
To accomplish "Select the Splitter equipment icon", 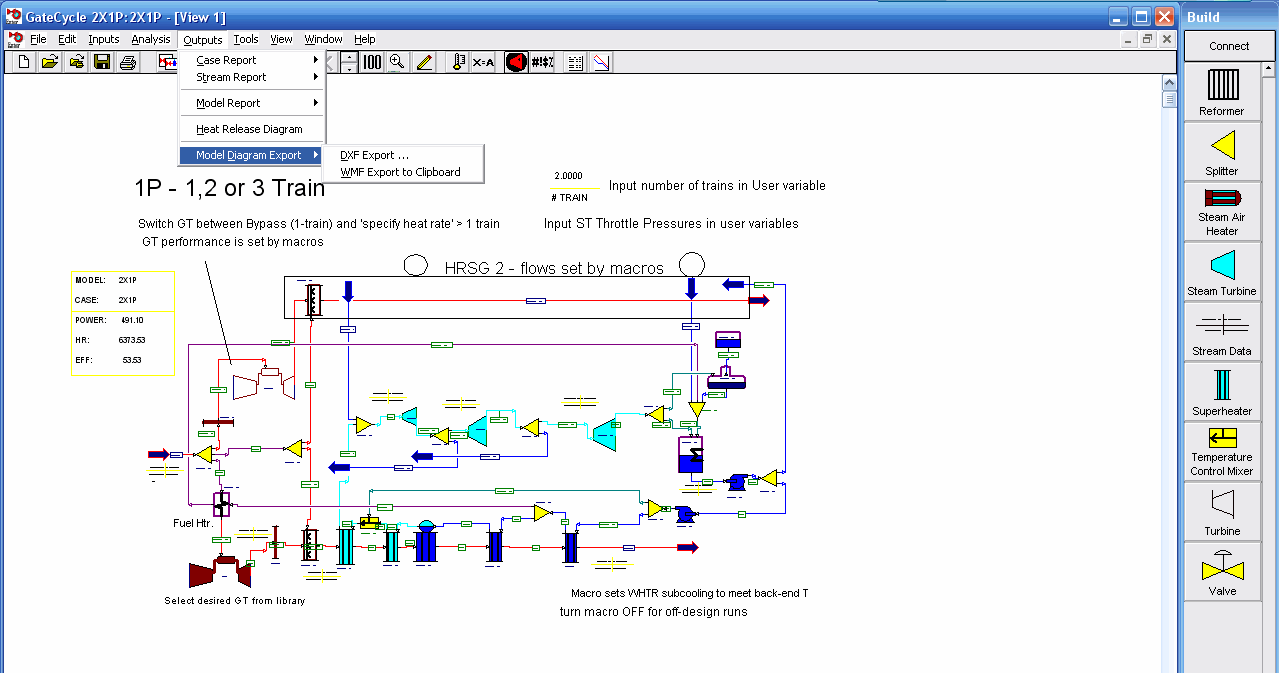I will coord(1221,151).
